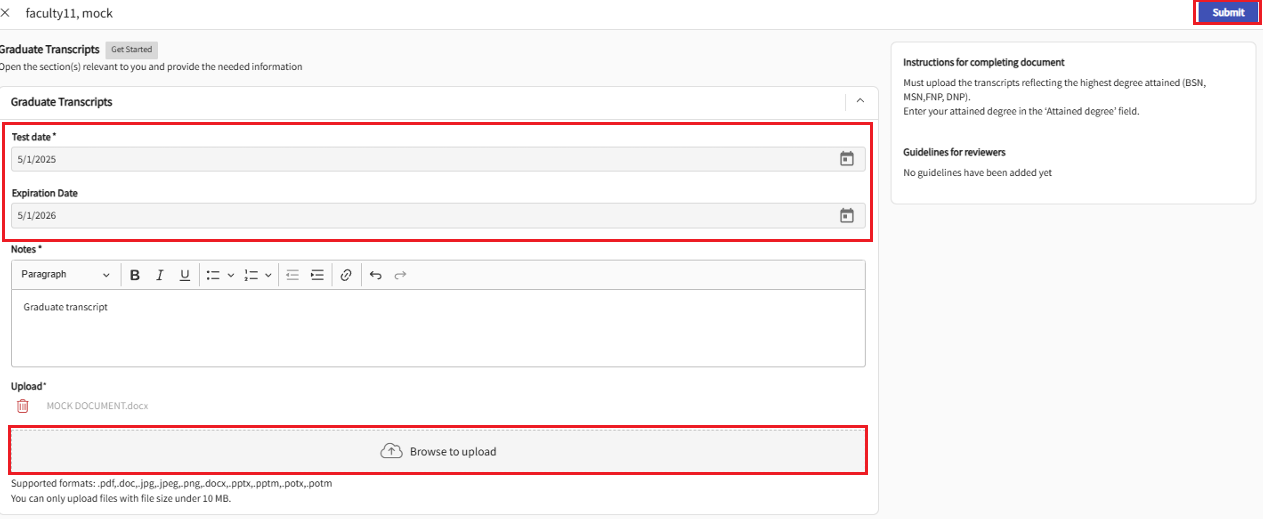Collapse the Graduate Transcripts section

860,101
